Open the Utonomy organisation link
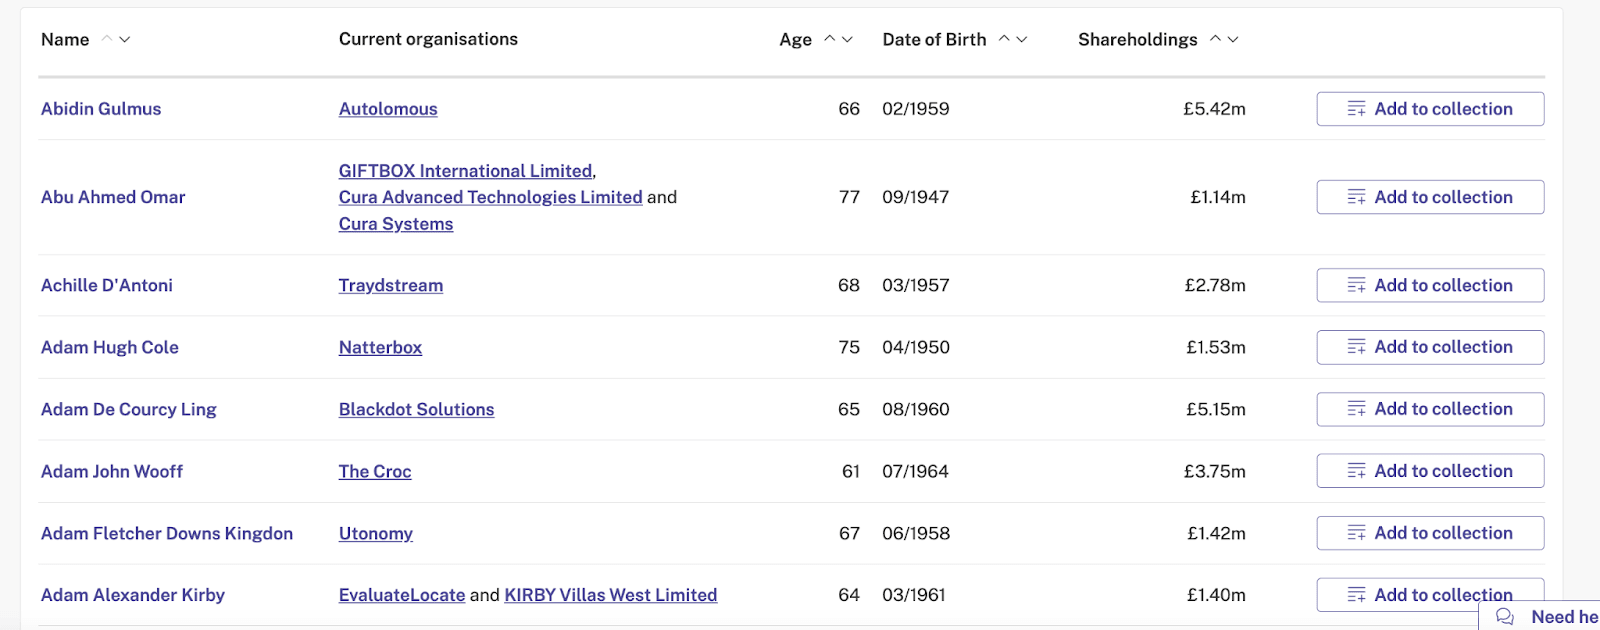 (376, 533)
